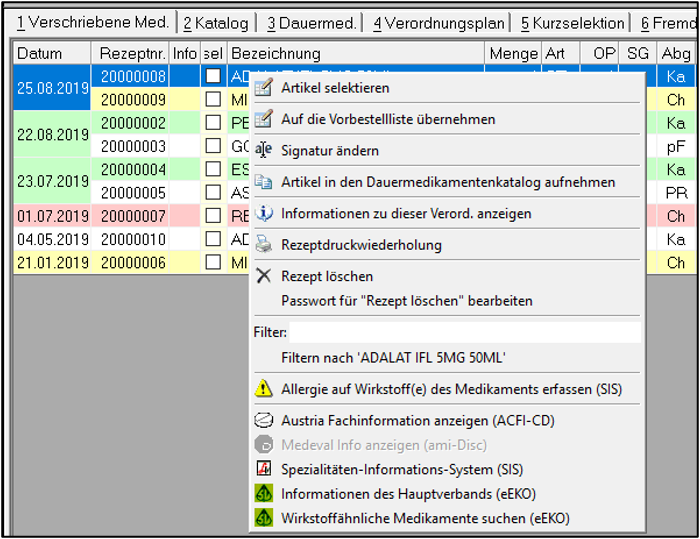Open the 4 Verordnungsplan tab
This screenshot has height=539, width=700.
(439, 23)
